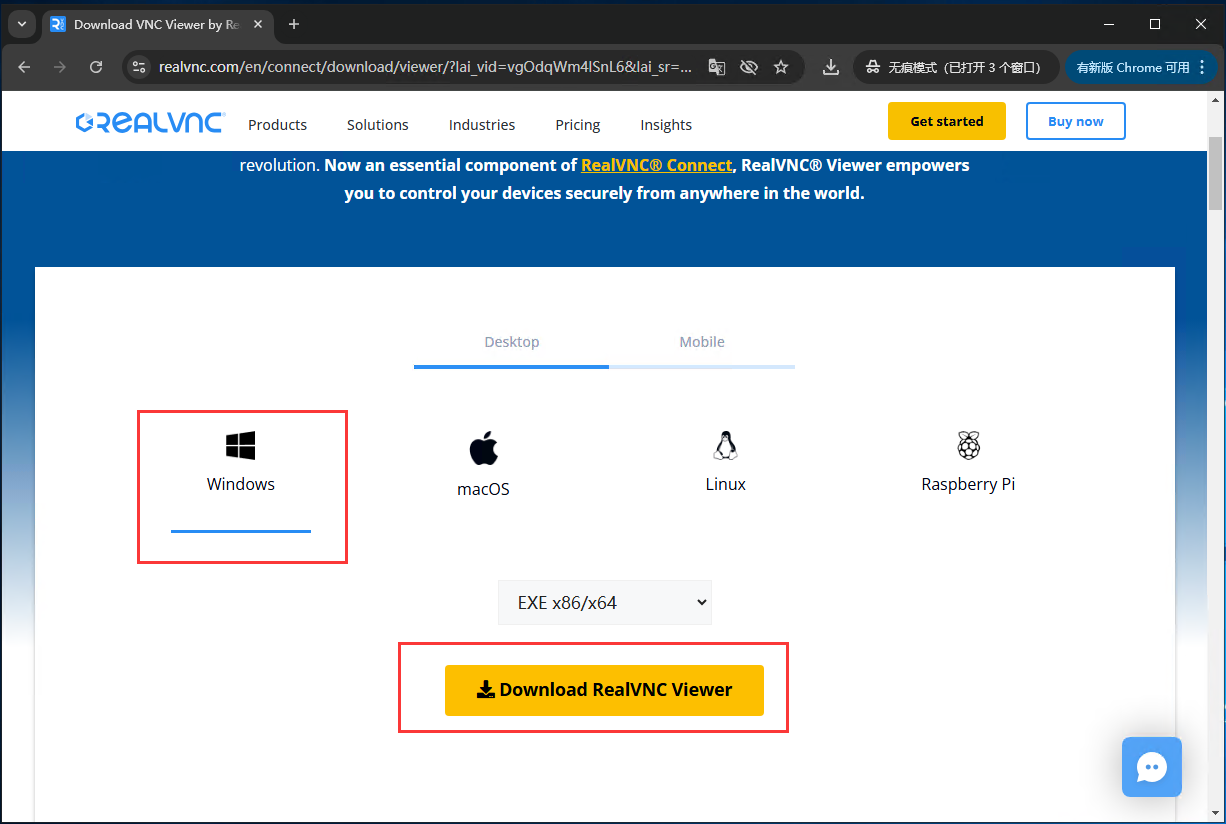Screen dimensions: 1226x824
Task: Open the Pricing page
Action: pos(578,125)
